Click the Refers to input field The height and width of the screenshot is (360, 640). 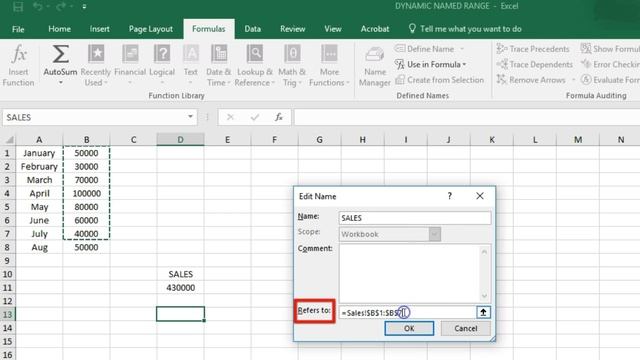coord(407,313)
